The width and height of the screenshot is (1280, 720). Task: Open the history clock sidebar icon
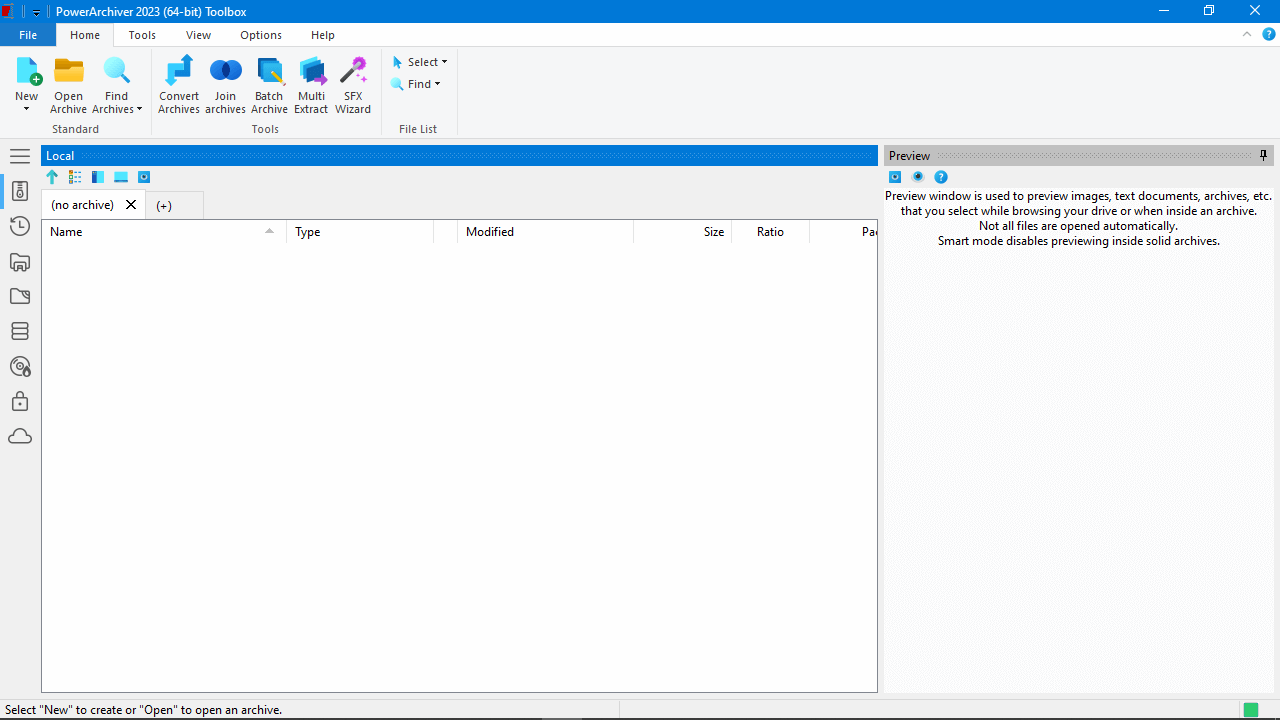click(x=20, y=226)
